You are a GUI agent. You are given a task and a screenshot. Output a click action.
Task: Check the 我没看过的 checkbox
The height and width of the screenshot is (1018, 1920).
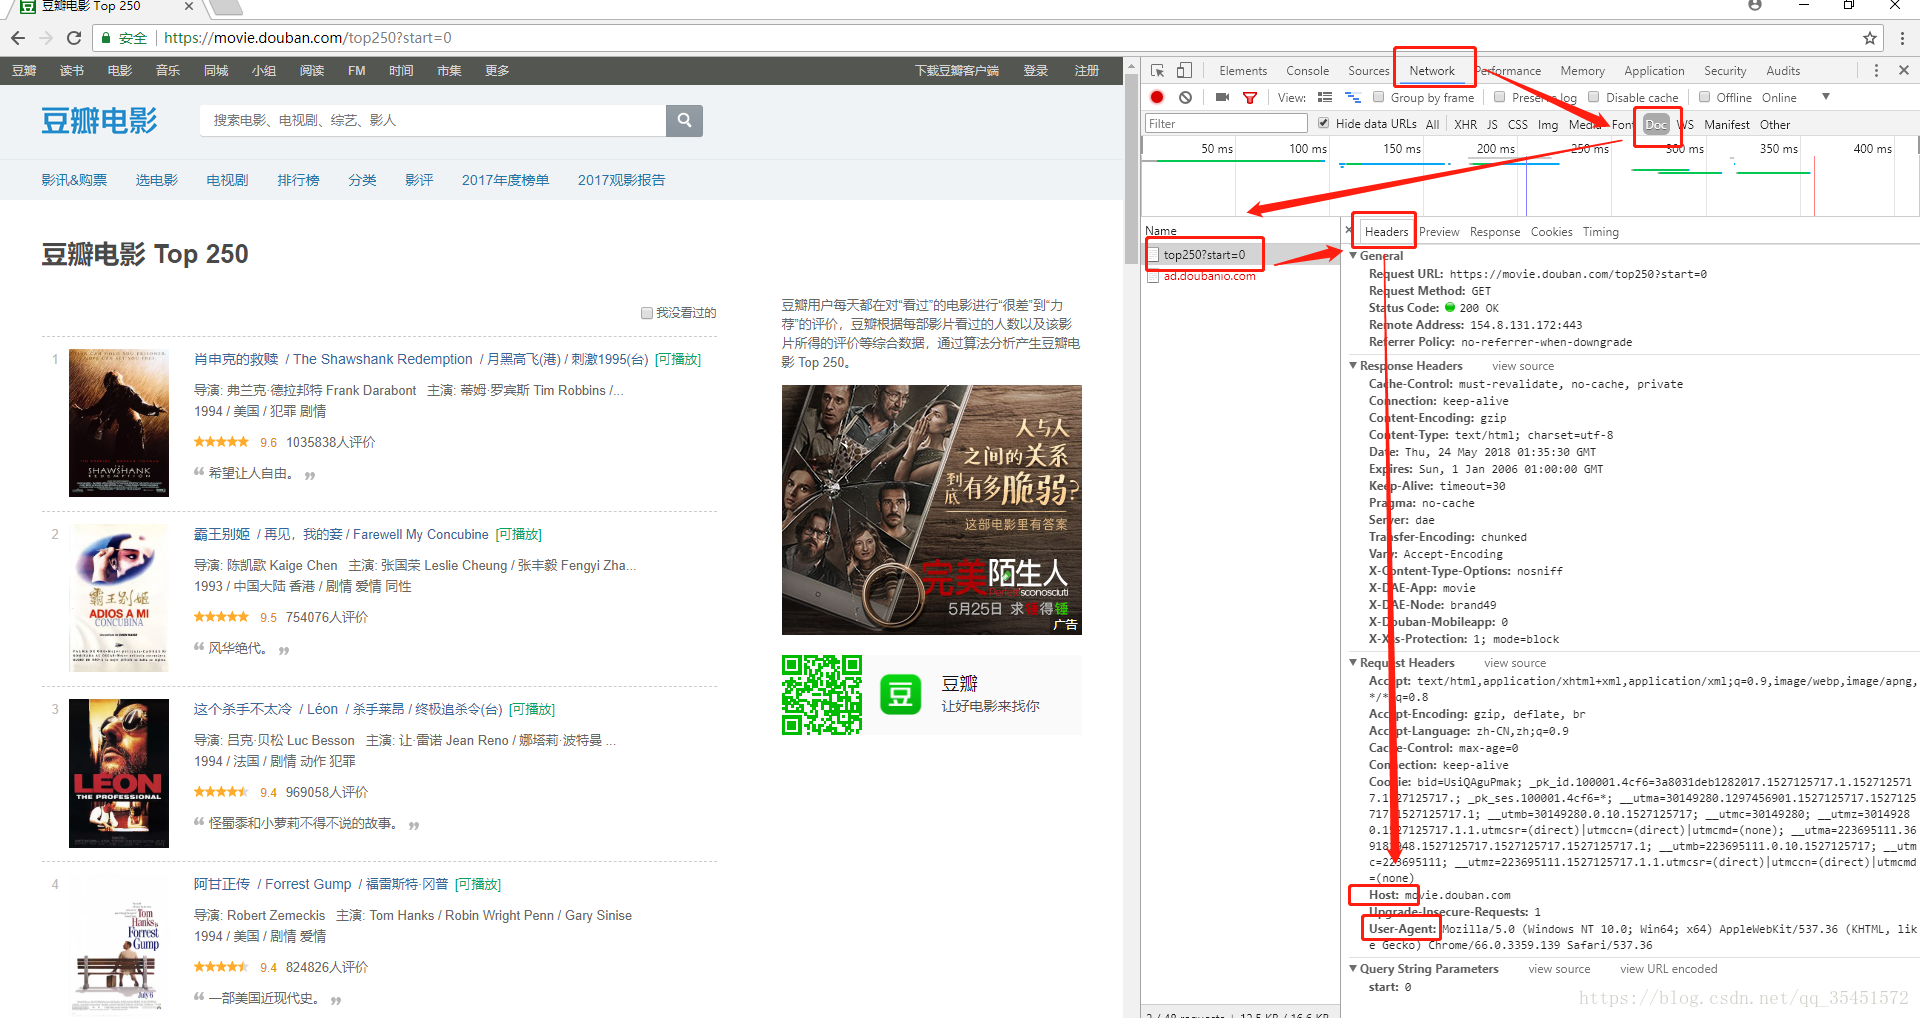click(x=647, y=313)
